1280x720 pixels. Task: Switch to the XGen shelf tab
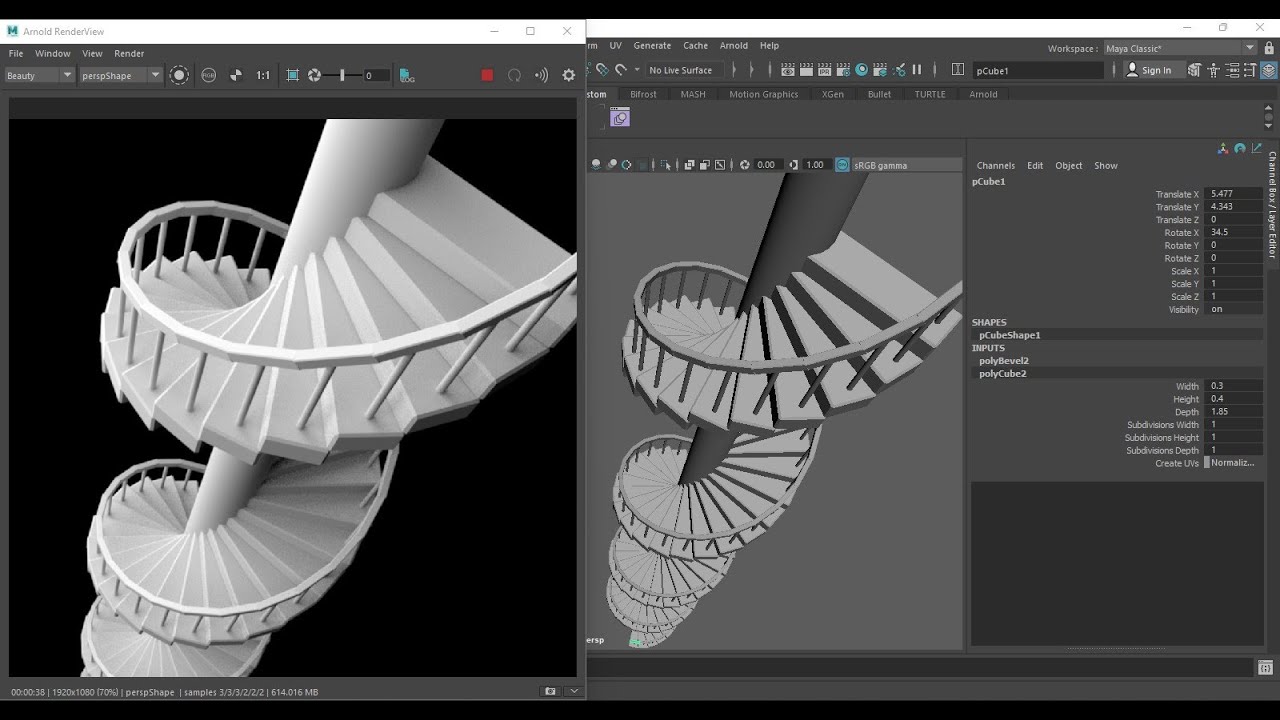[x=832, y=94]
